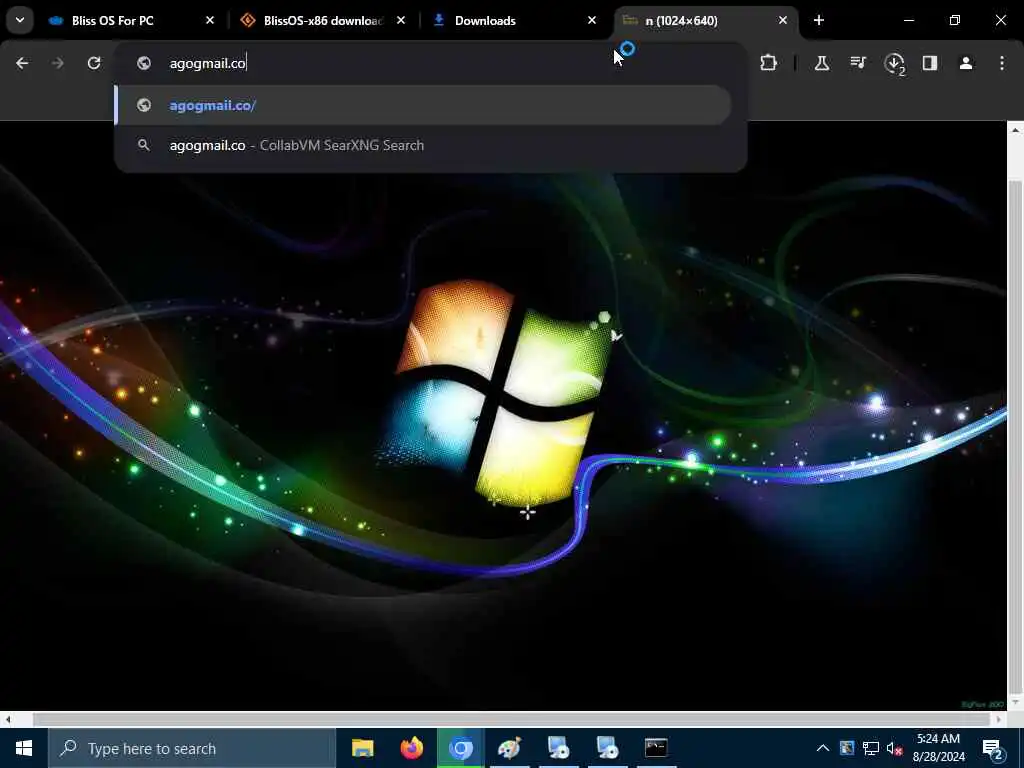The height and width of the screenshot is (768, 1024).
Task: Close the Bliss OS For PC tab
Action: coord(210,20)
